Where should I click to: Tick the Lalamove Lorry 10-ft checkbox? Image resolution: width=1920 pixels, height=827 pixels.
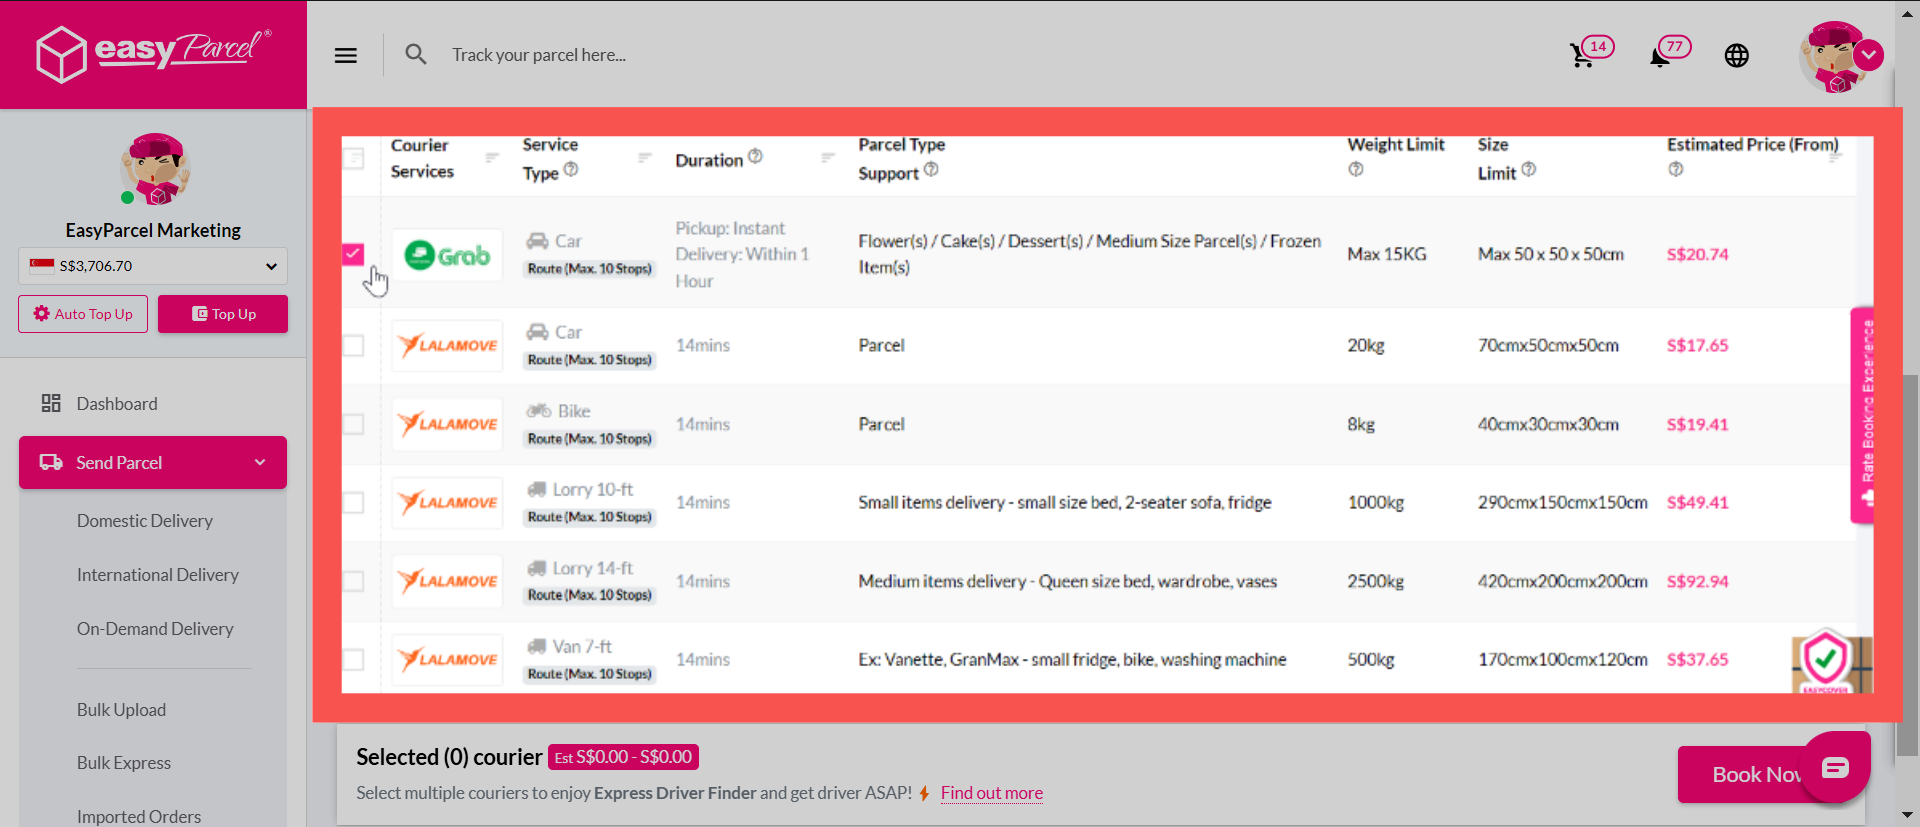353,502
